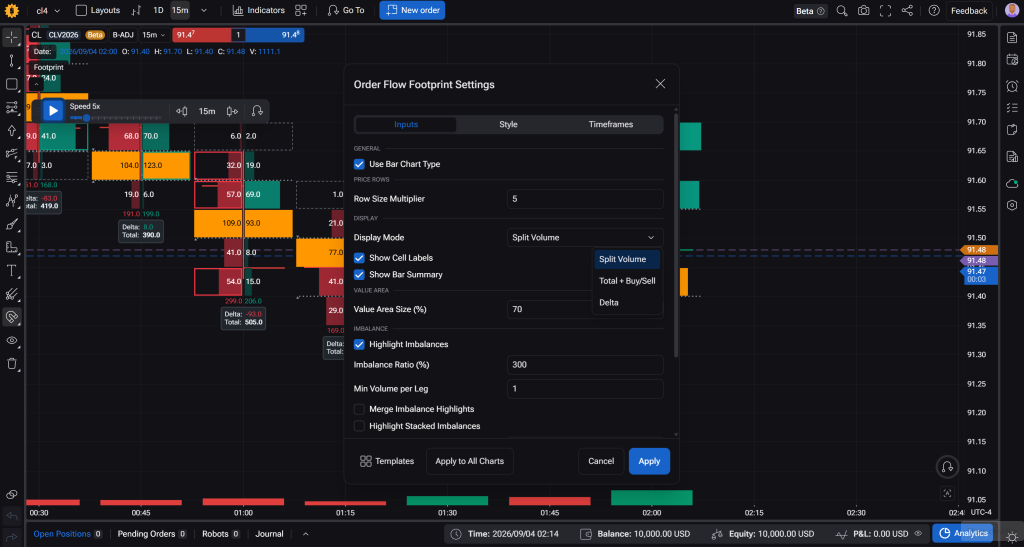Viewport: 1024px width, 547px height.
Task: Click the user profile avatar
Action: tap(1011, 10)
